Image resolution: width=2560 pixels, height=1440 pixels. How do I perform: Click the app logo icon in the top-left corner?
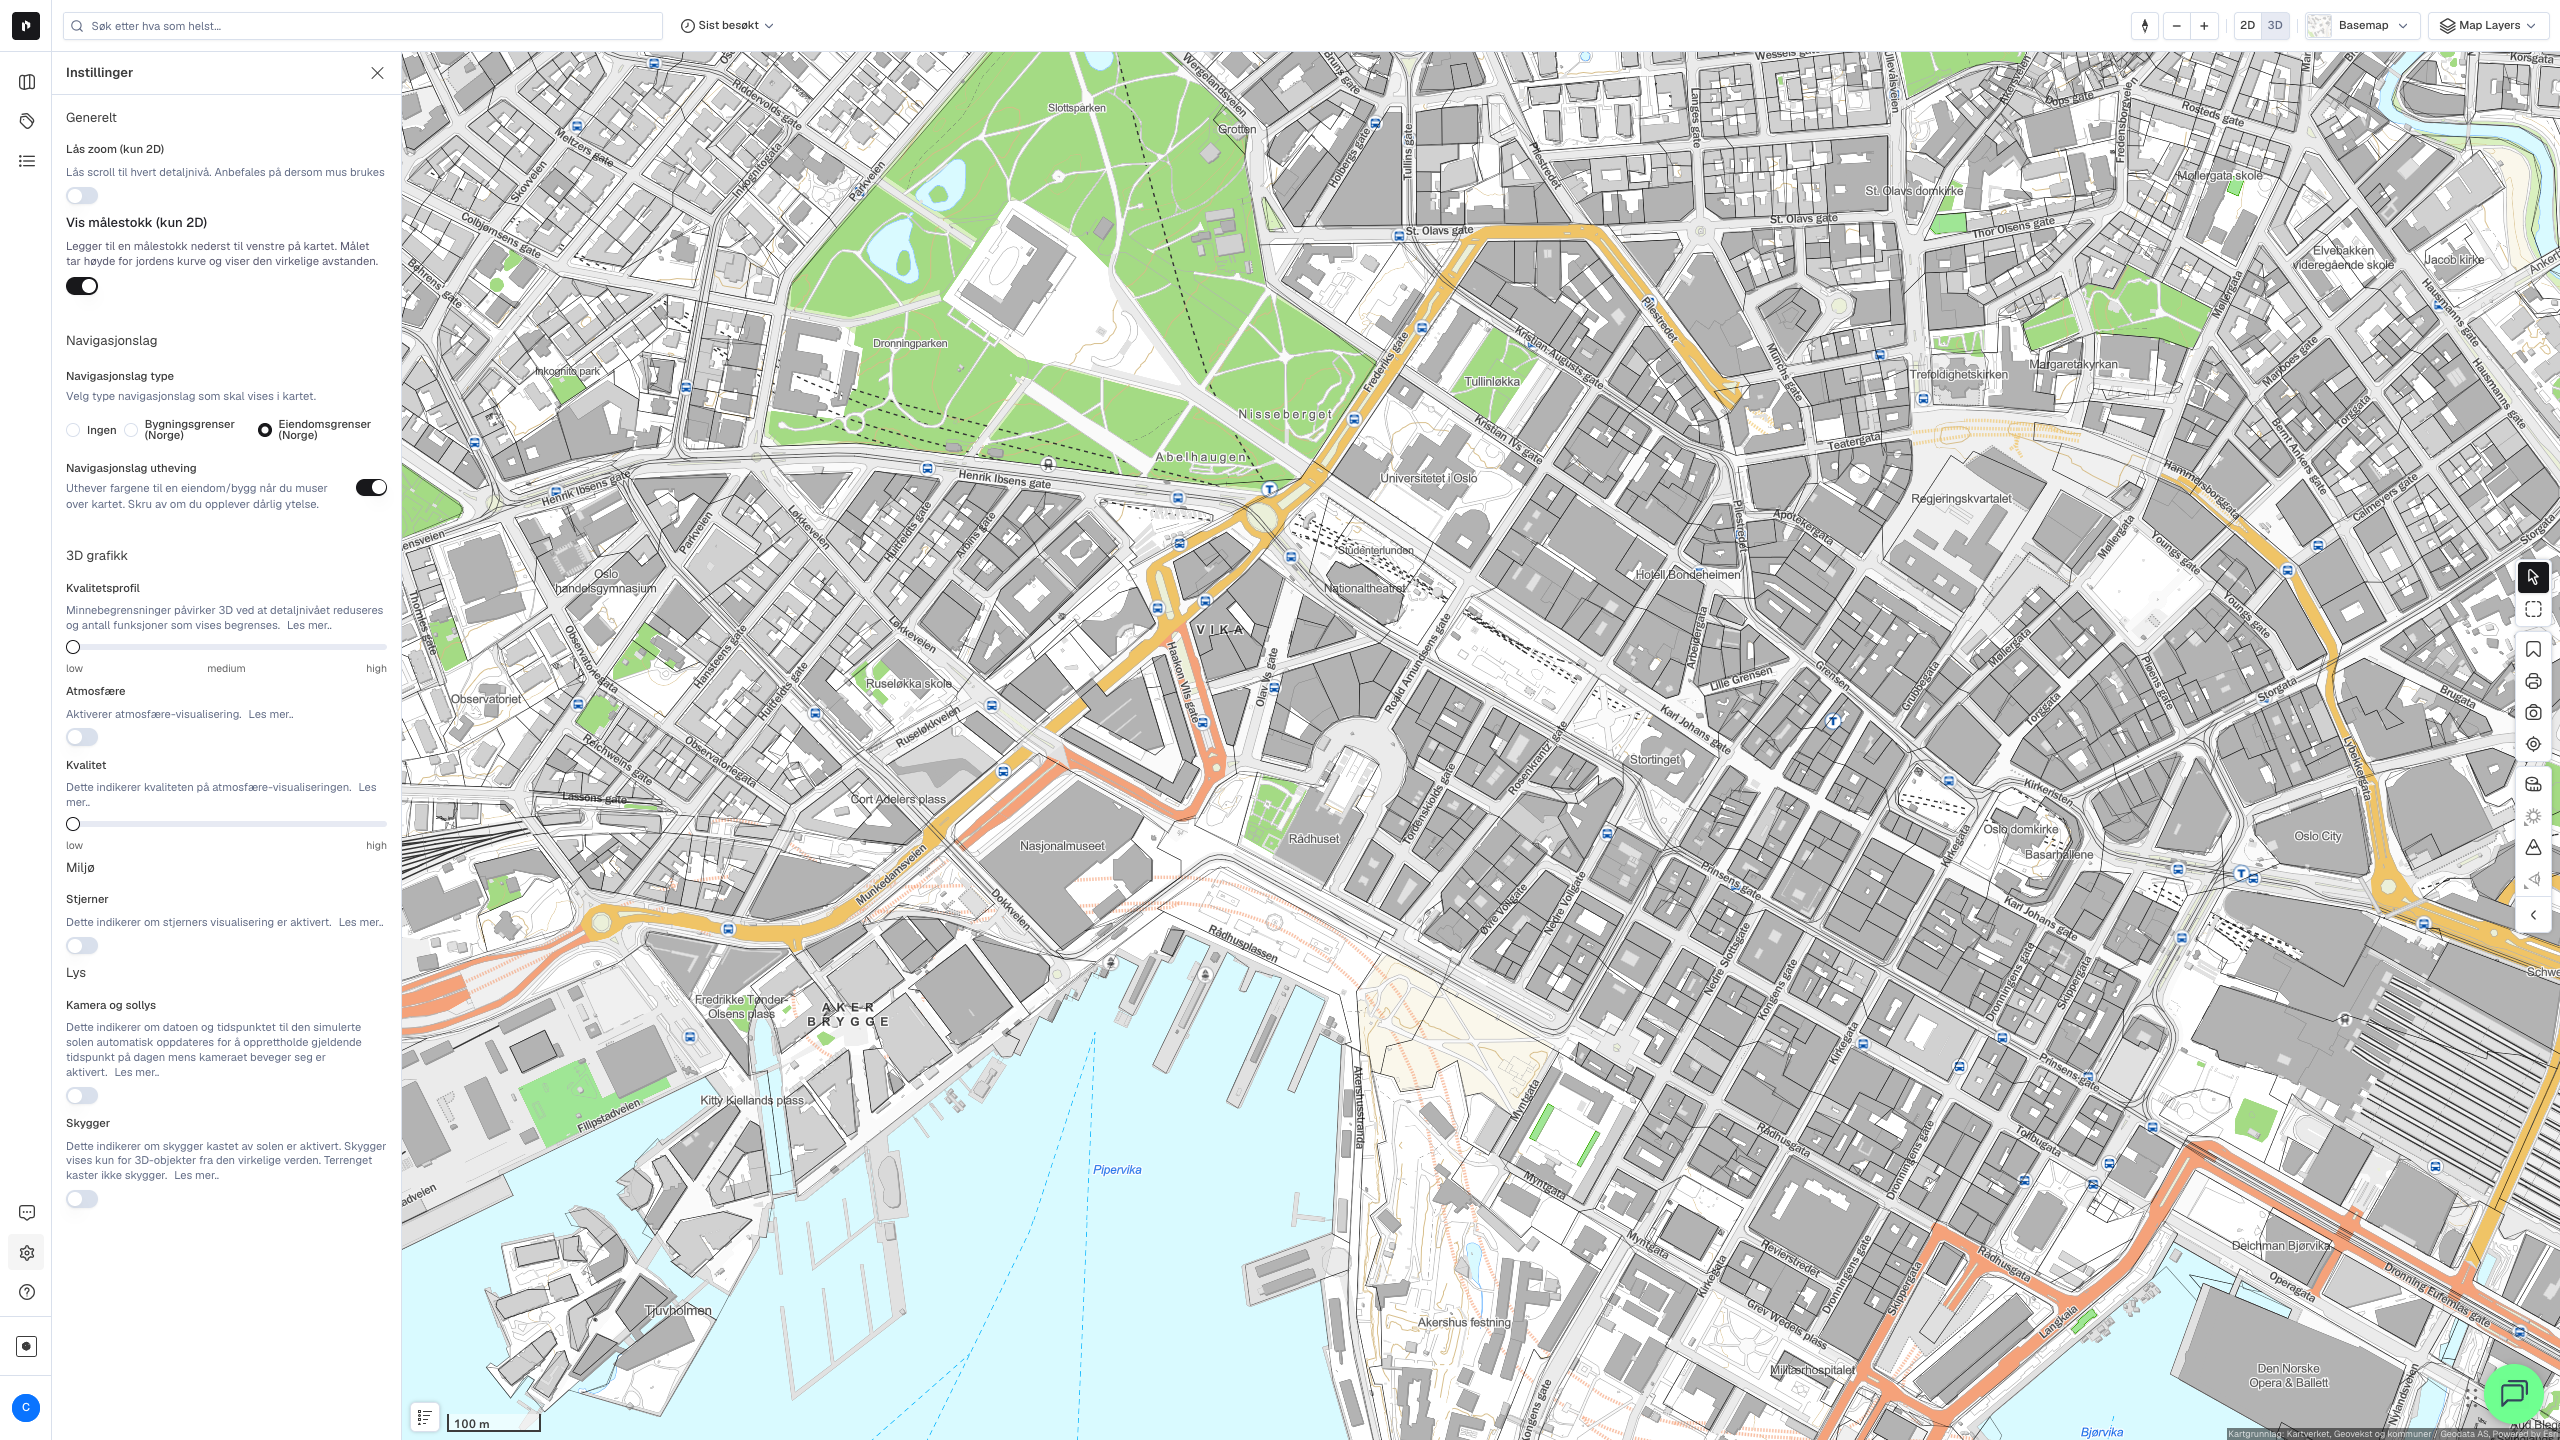click(x=26, y=26)
